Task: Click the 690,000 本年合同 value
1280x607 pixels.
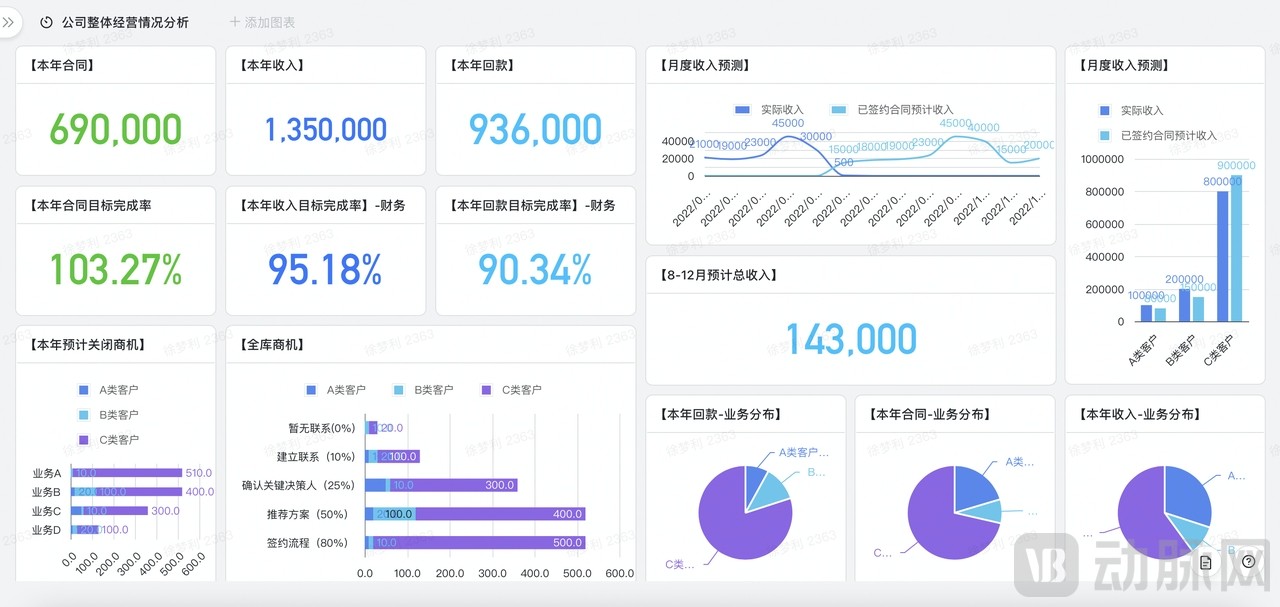Action: (x=116, y=130)
